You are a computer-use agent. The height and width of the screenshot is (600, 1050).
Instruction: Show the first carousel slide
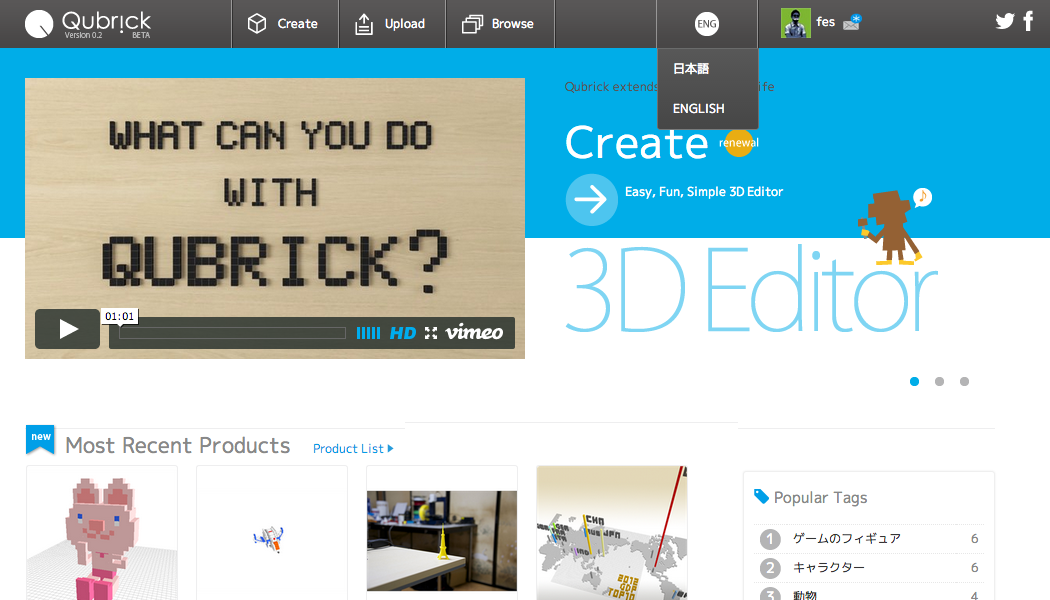pos(915,382)
